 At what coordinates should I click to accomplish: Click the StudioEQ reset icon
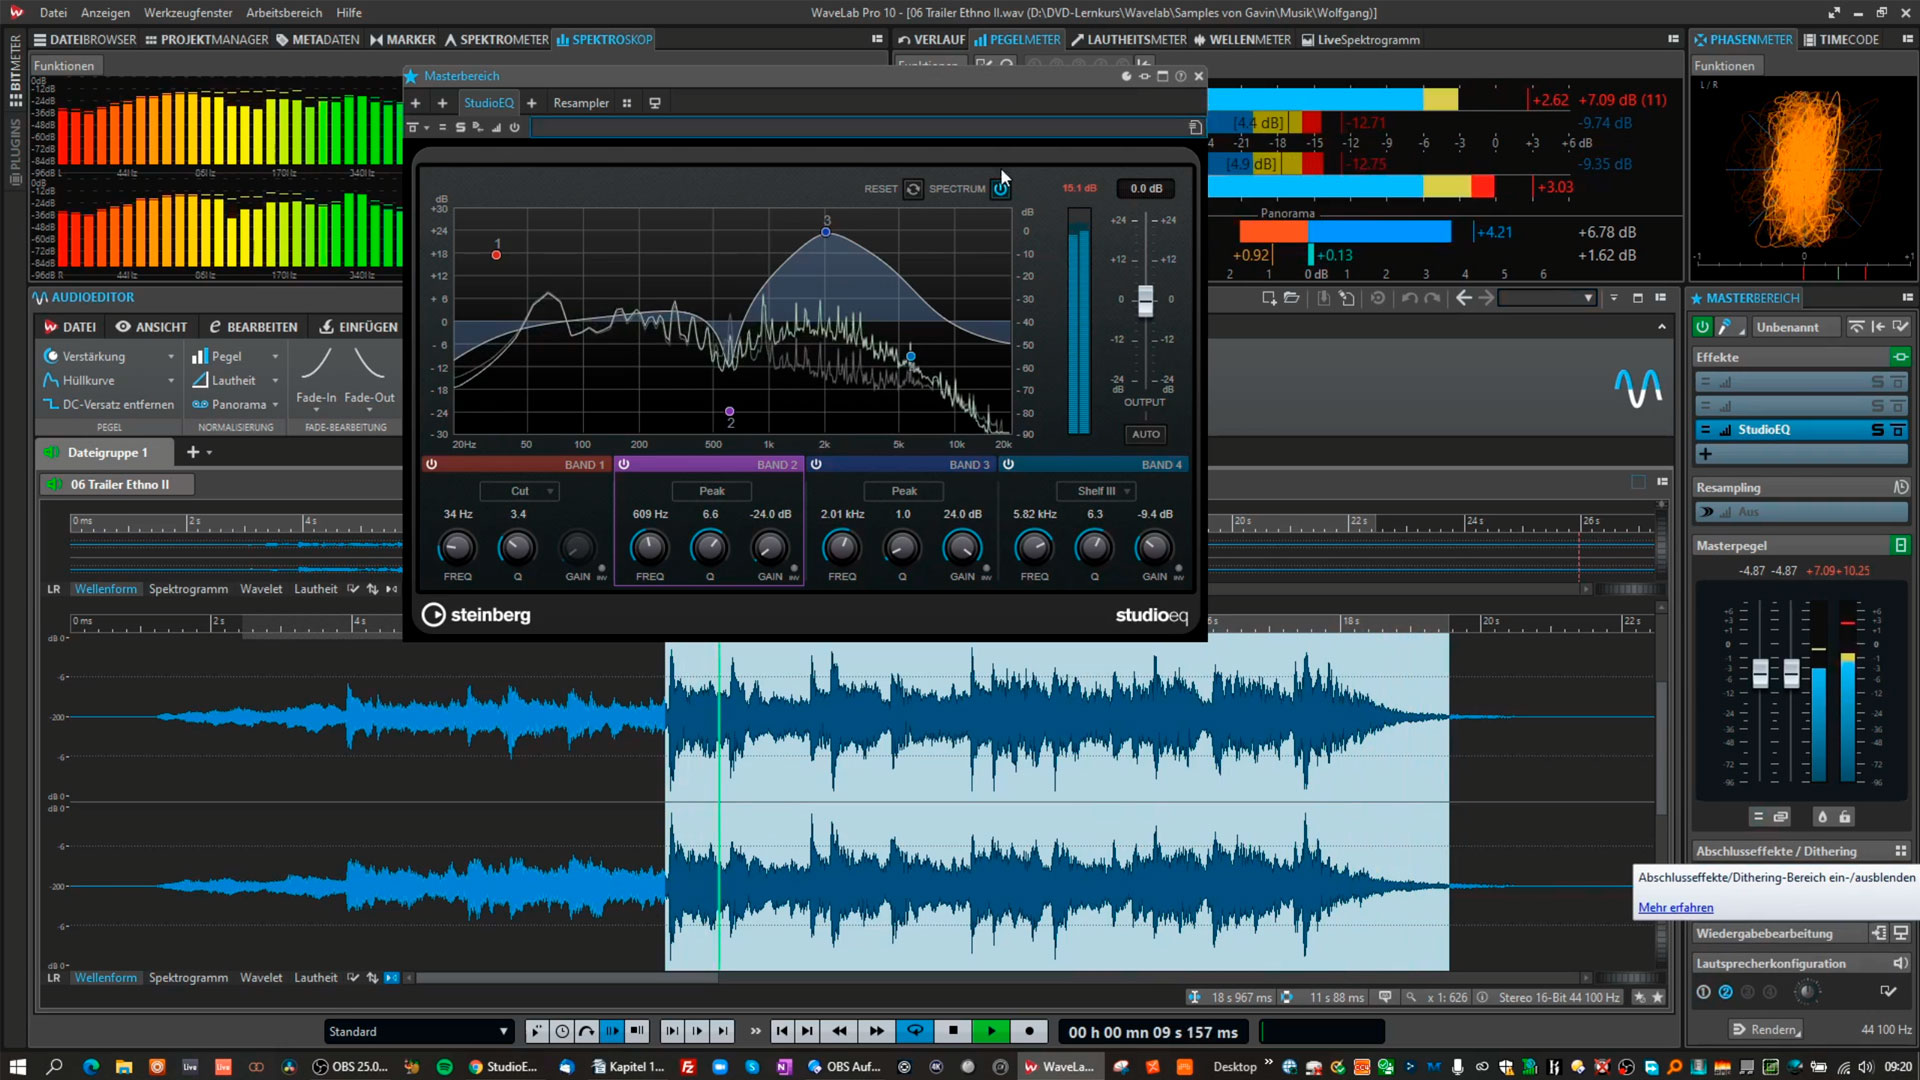(x=913, y=189)
